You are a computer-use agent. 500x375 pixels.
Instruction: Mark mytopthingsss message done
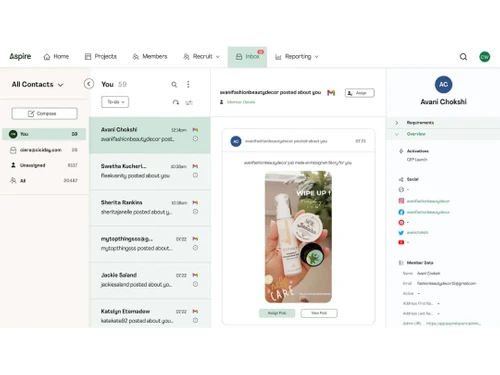tap(196, 248)
